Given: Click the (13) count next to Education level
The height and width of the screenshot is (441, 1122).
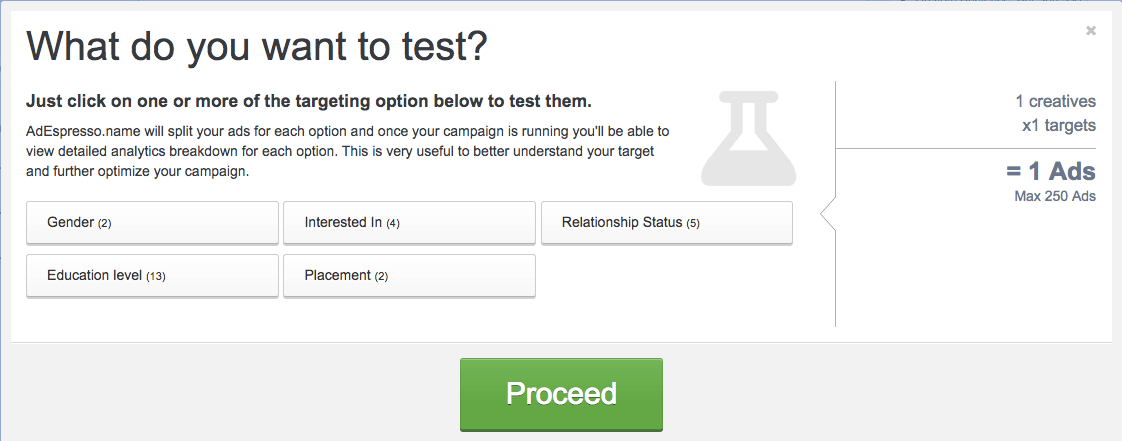Looking at the screenshot, I should coord(155,276).
